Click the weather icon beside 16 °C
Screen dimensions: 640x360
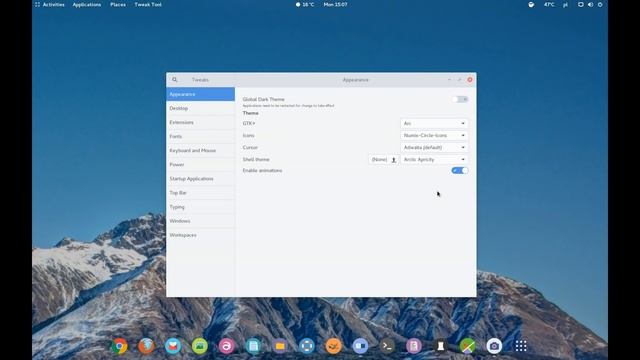point(298,4)
